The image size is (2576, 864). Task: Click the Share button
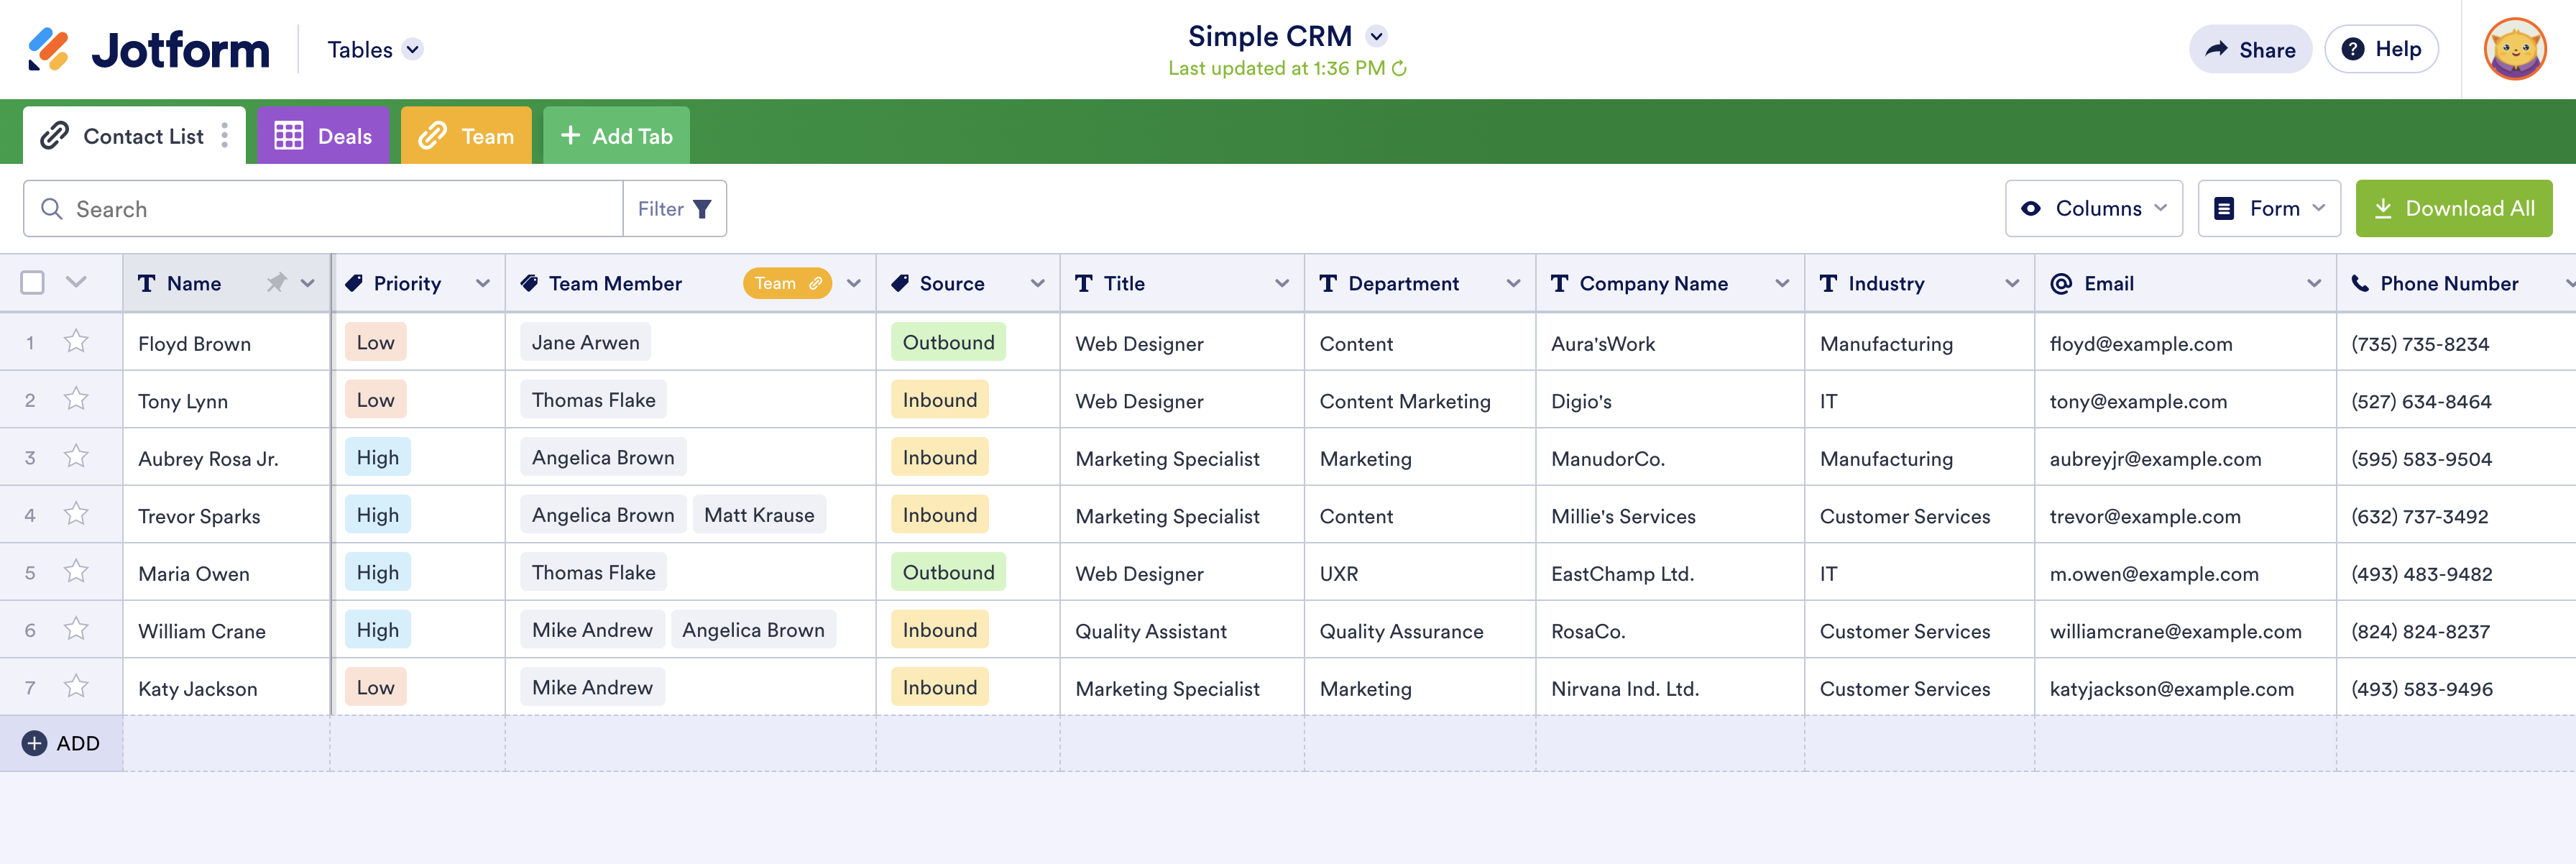point(2250,49)
